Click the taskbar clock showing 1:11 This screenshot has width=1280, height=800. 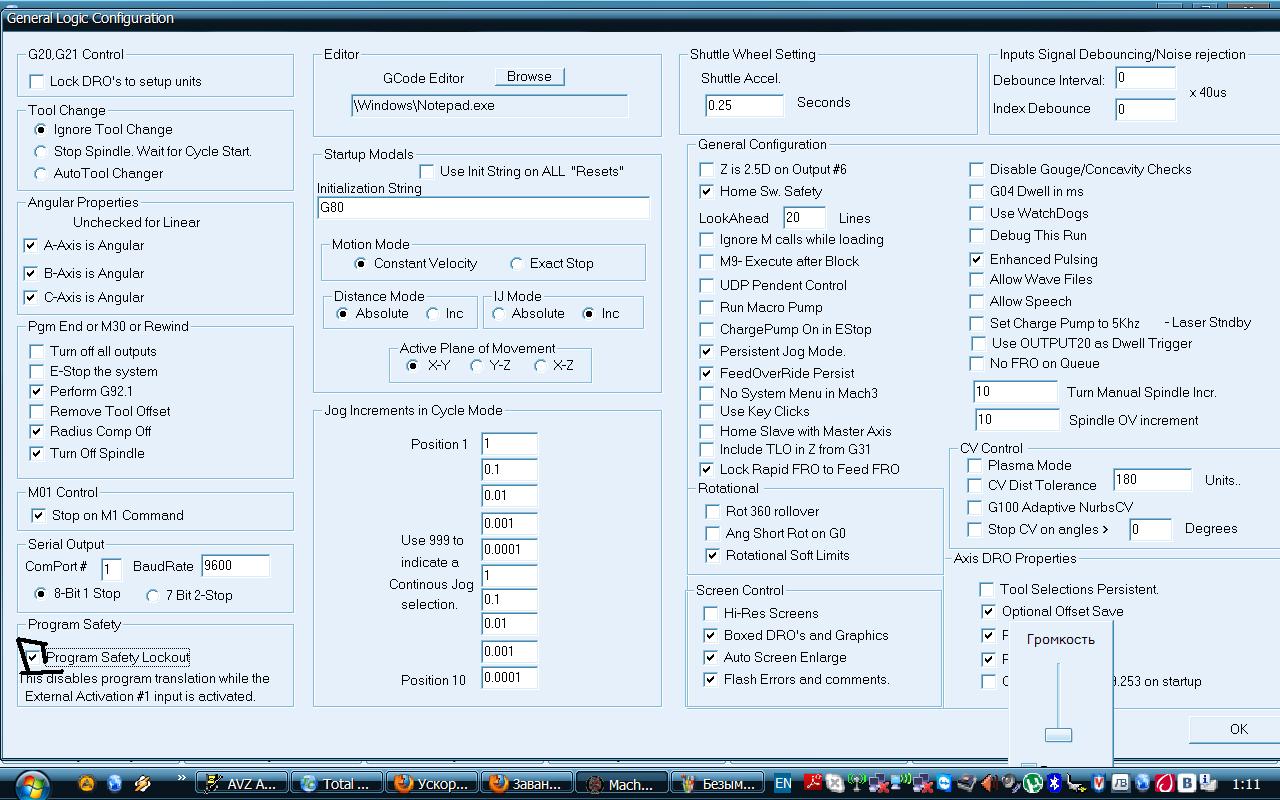pyautogui.click(x=1246, y=784)
